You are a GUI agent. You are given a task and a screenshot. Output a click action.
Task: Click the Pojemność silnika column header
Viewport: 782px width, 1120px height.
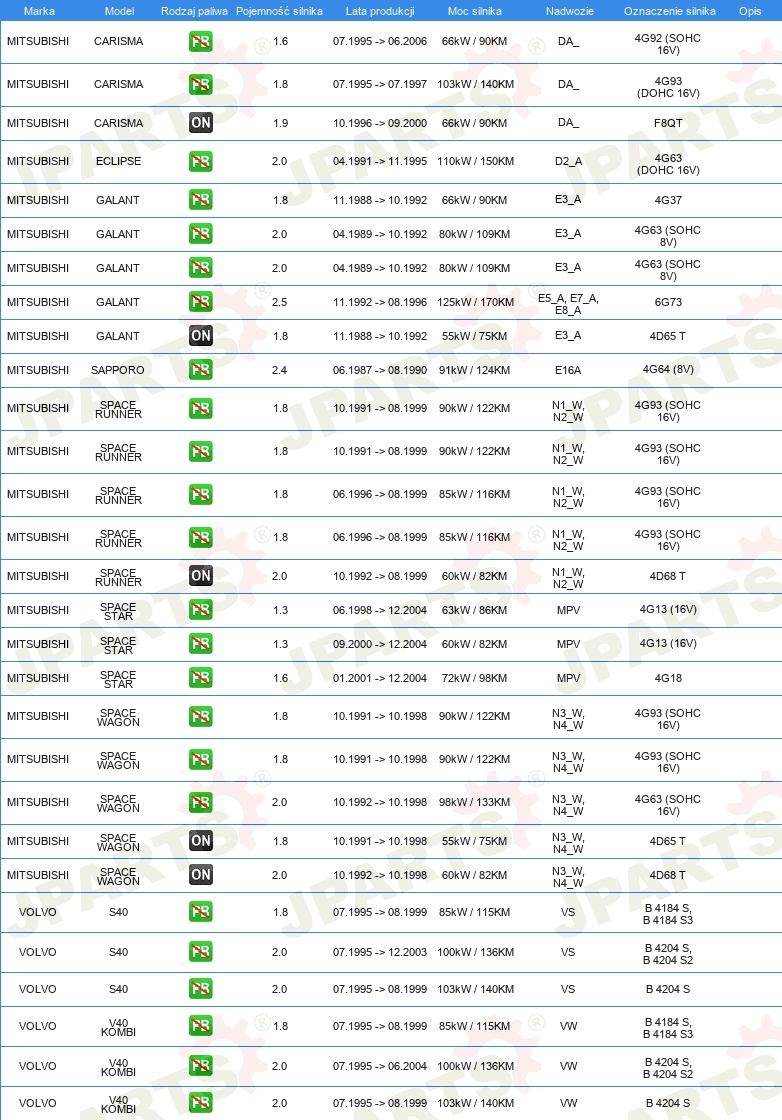[x=279, y=11]
